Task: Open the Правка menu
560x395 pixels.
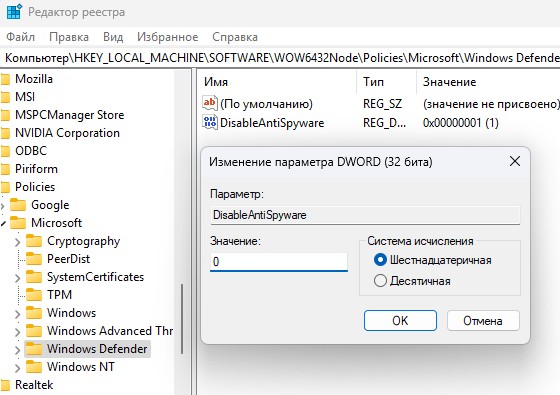Action: point(69,37)
